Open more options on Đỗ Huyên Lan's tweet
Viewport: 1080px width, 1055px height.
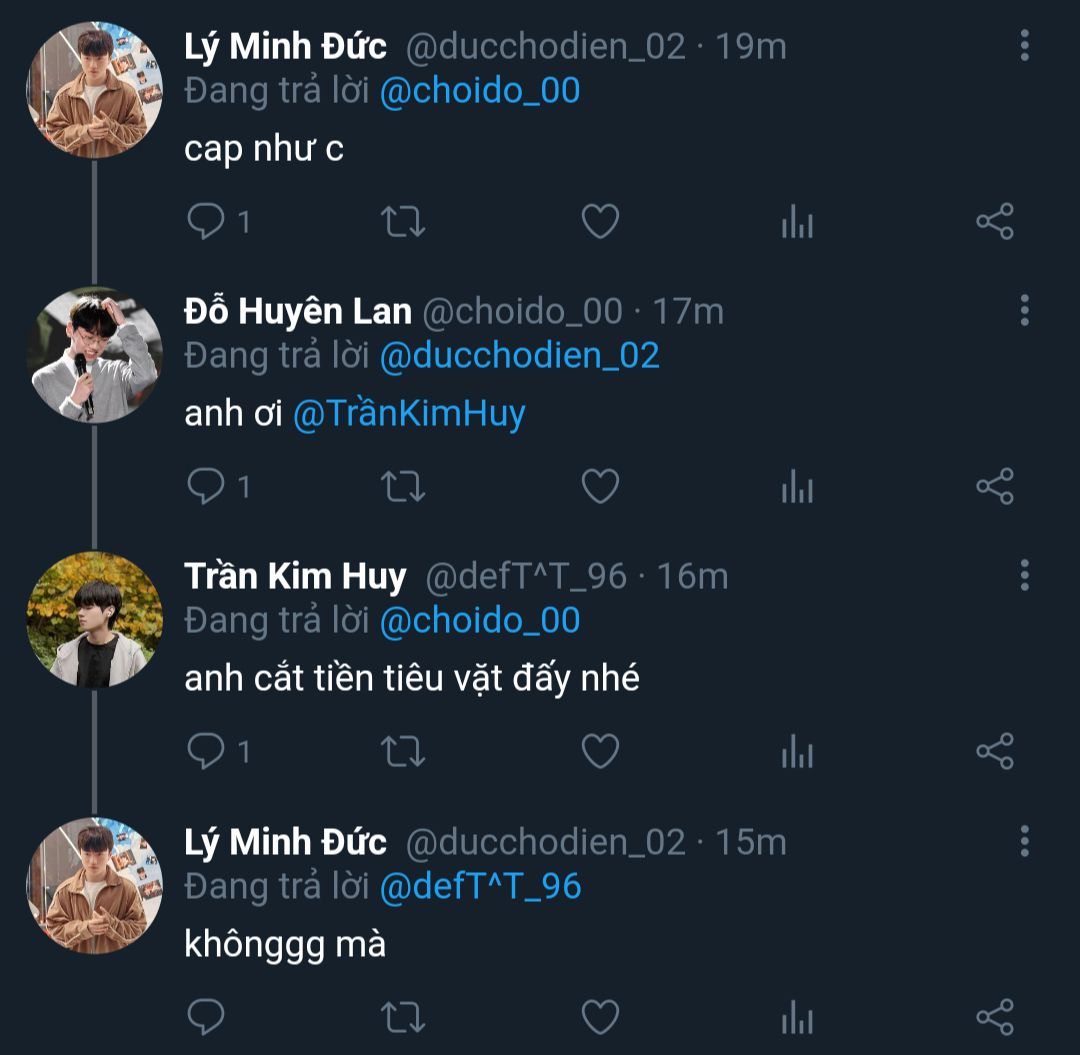tap(1024, 311)
